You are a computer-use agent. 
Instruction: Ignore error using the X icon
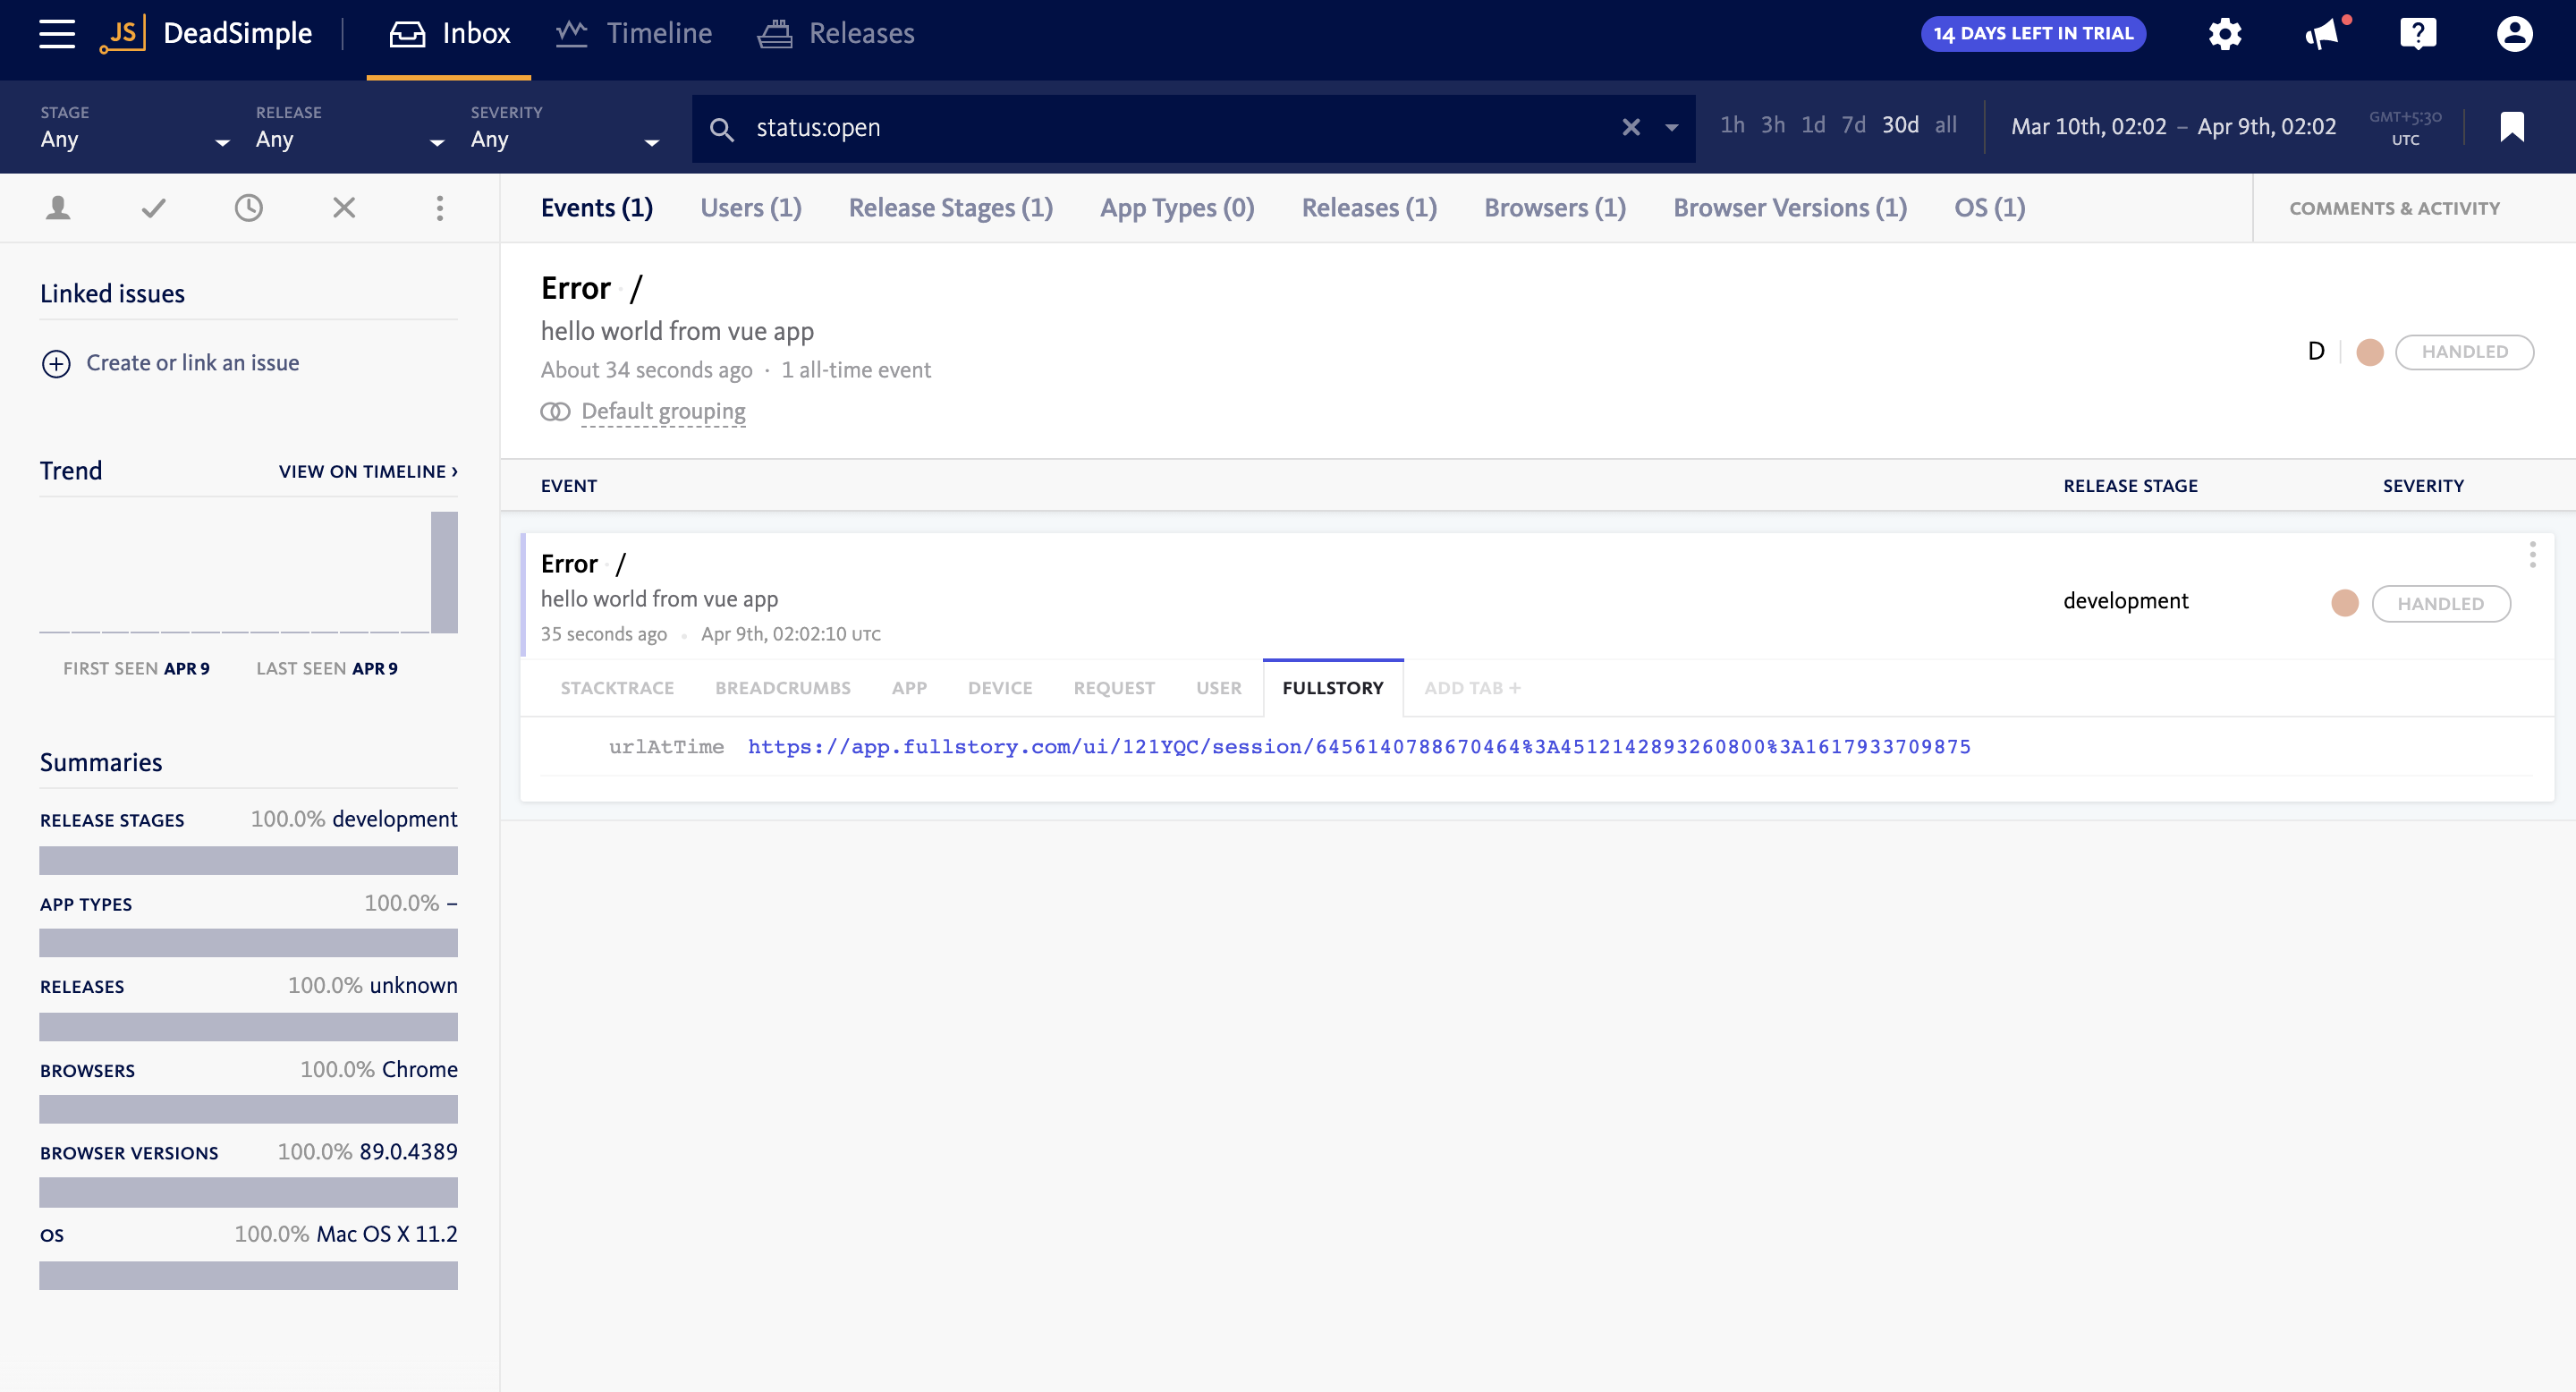344,208
